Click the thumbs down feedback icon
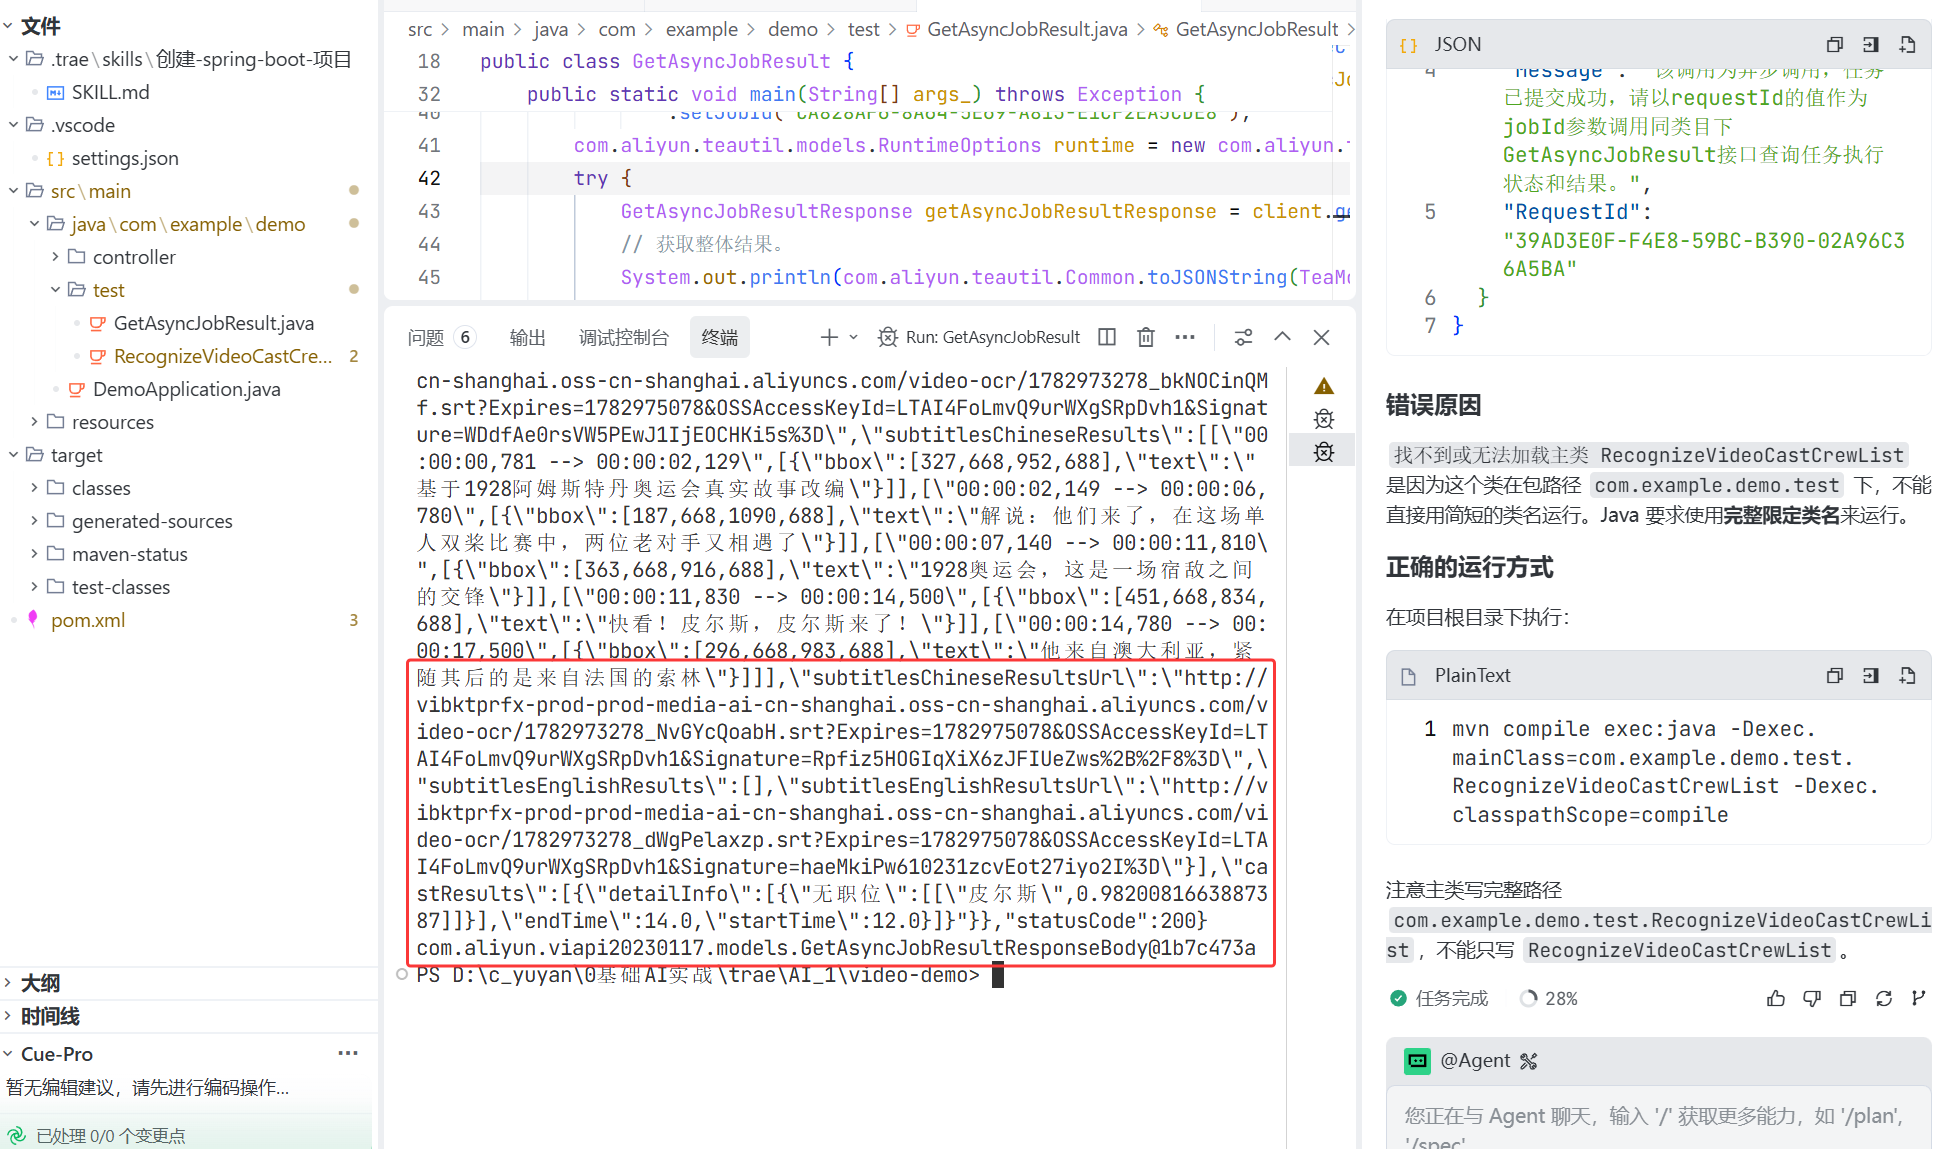Image resolution: width=1944 pixels, height=1149 pixels. 1812,998
